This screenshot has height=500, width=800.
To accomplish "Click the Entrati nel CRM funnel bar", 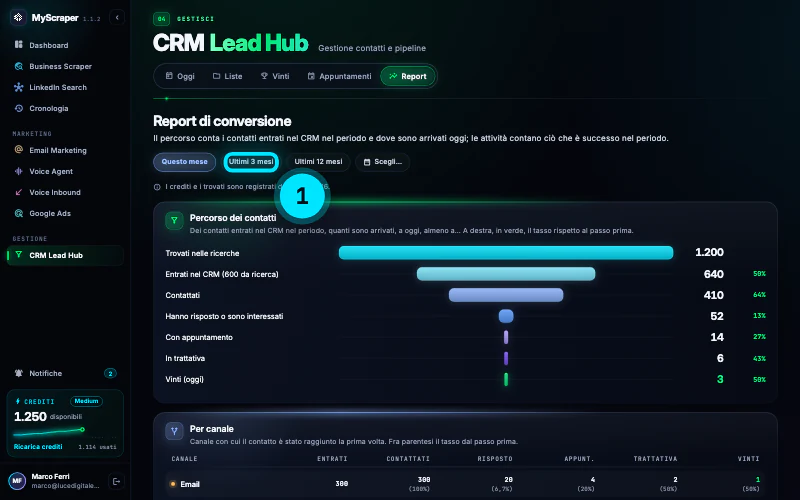I will (x=506, y=274).
